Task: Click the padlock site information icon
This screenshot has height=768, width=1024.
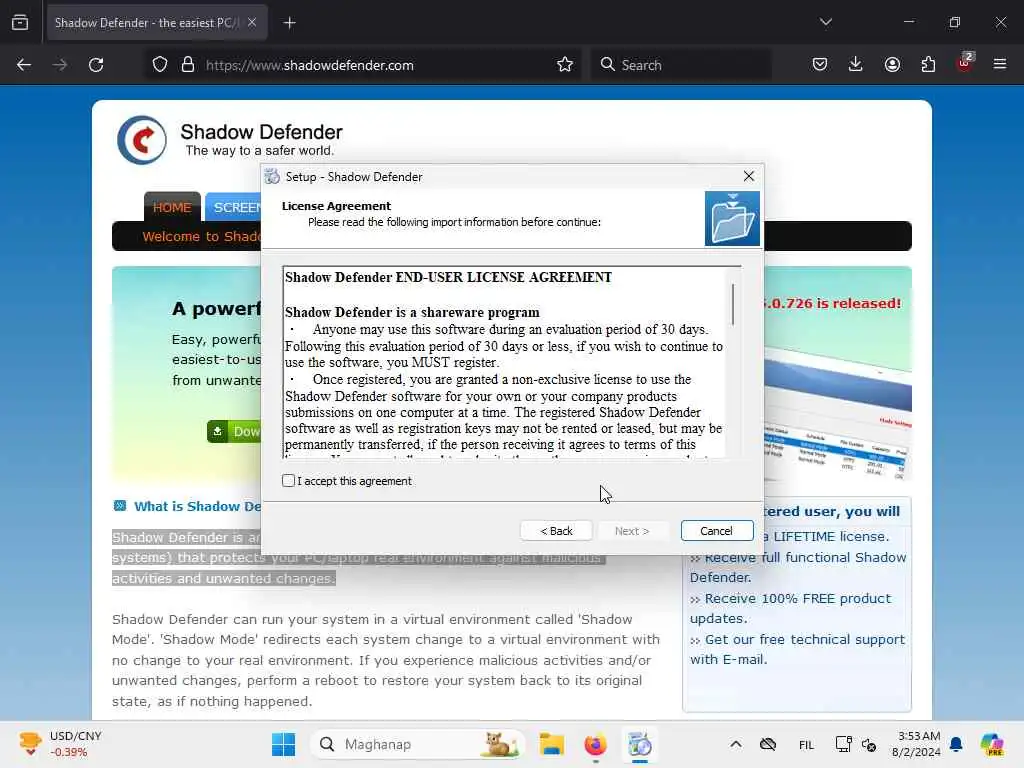Action: tap(188, 65)
